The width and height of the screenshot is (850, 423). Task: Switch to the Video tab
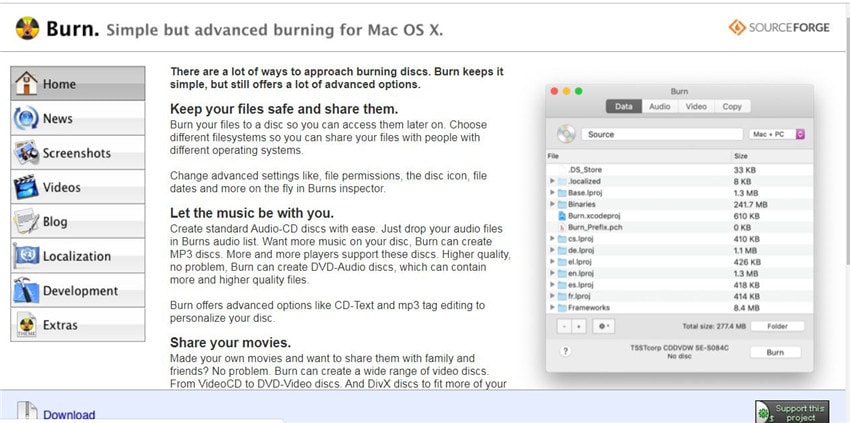tap(696, 106)
